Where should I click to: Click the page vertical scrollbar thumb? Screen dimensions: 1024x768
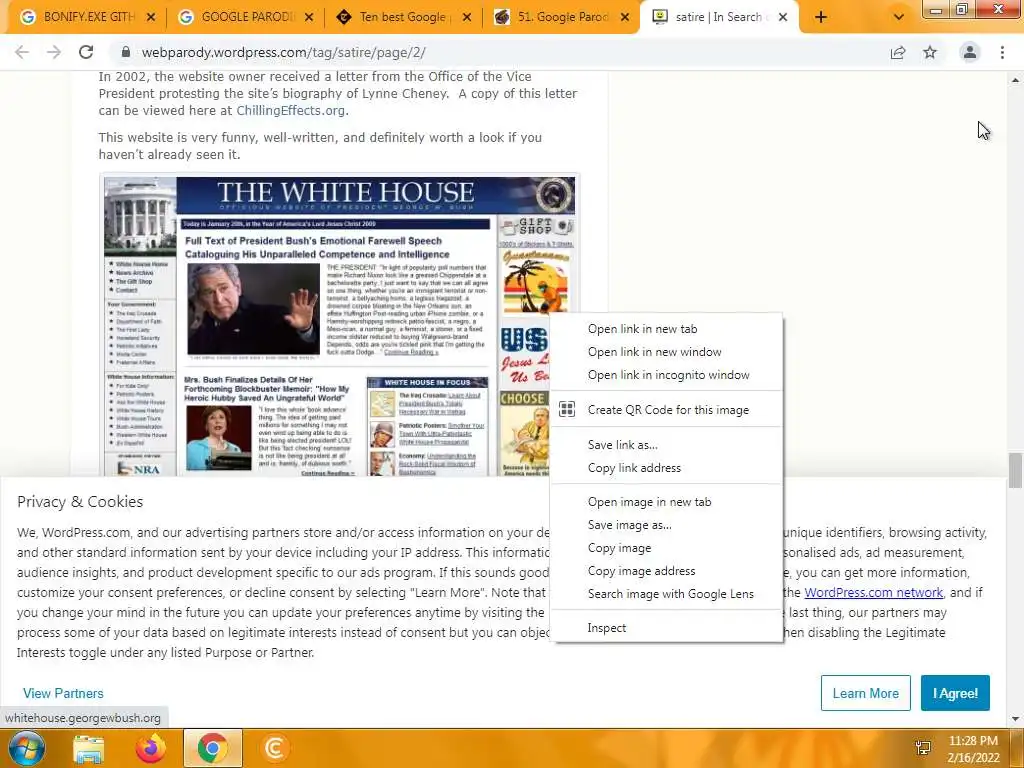[x=1015, y=470]
